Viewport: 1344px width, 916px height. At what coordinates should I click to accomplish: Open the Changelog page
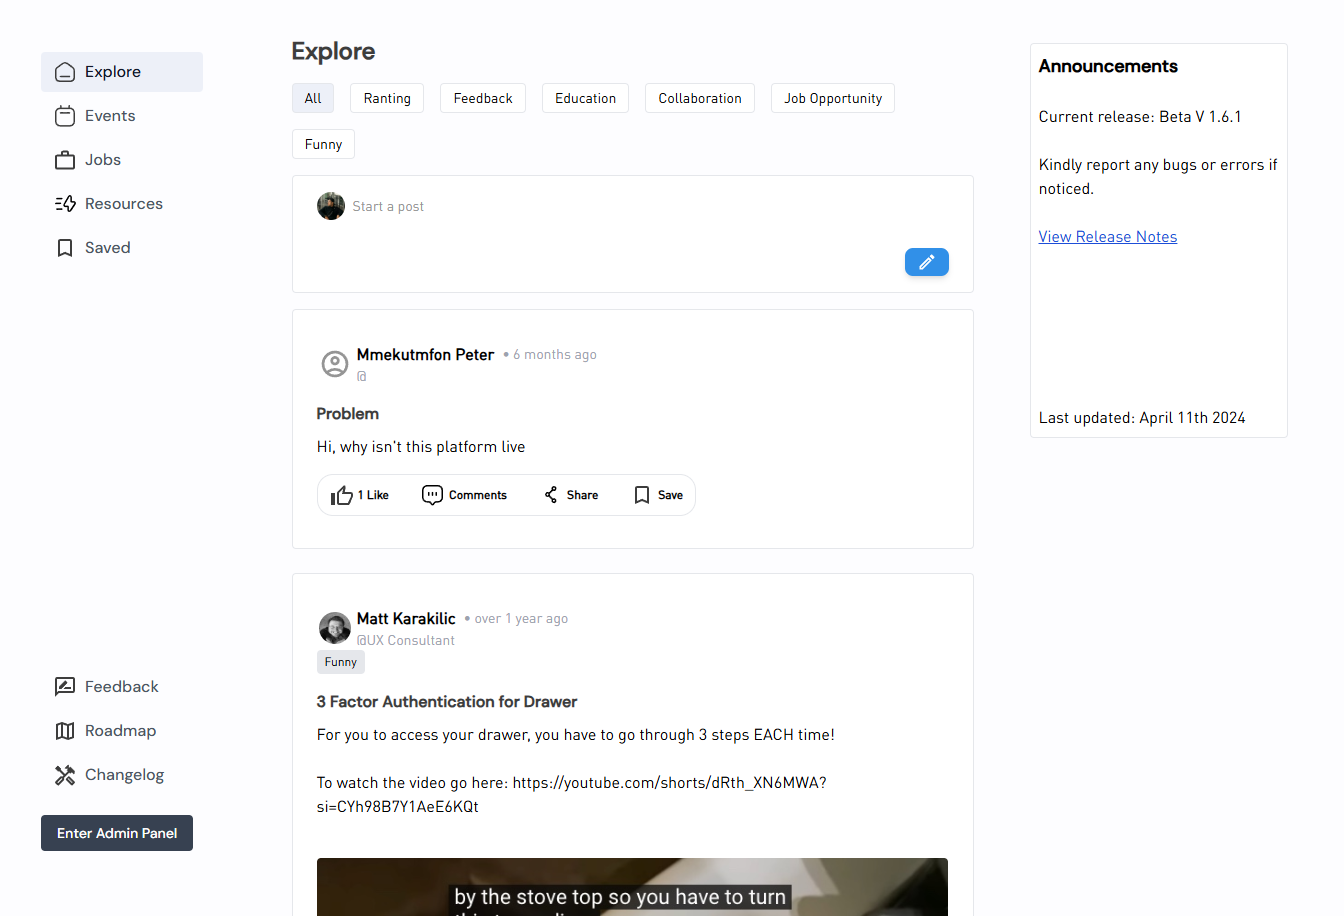click(x=124, y=775)
